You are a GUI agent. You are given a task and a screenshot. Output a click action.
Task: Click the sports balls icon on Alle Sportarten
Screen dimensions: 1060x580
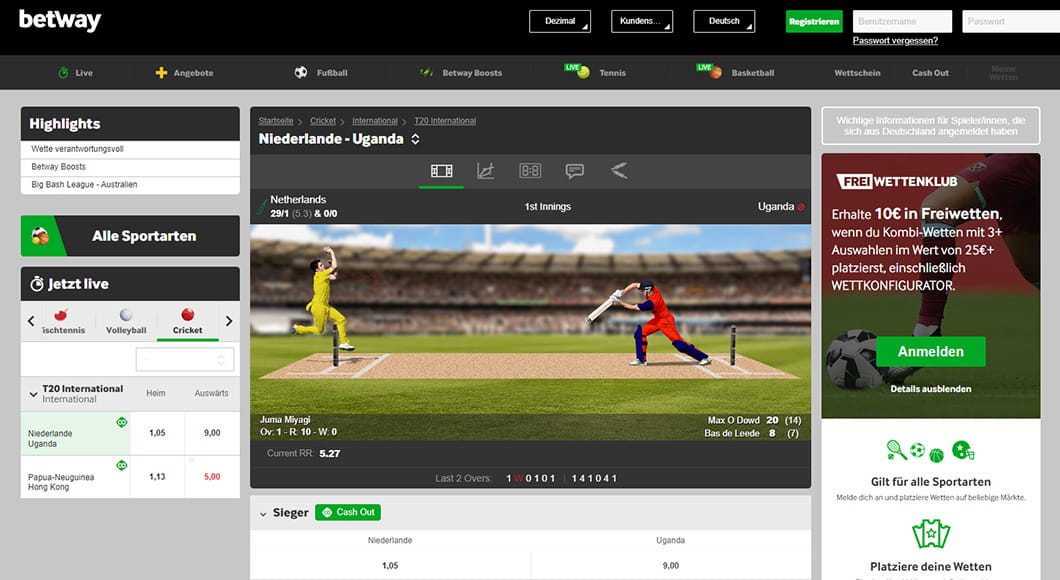pyautogui.click(x=40, y=236)
